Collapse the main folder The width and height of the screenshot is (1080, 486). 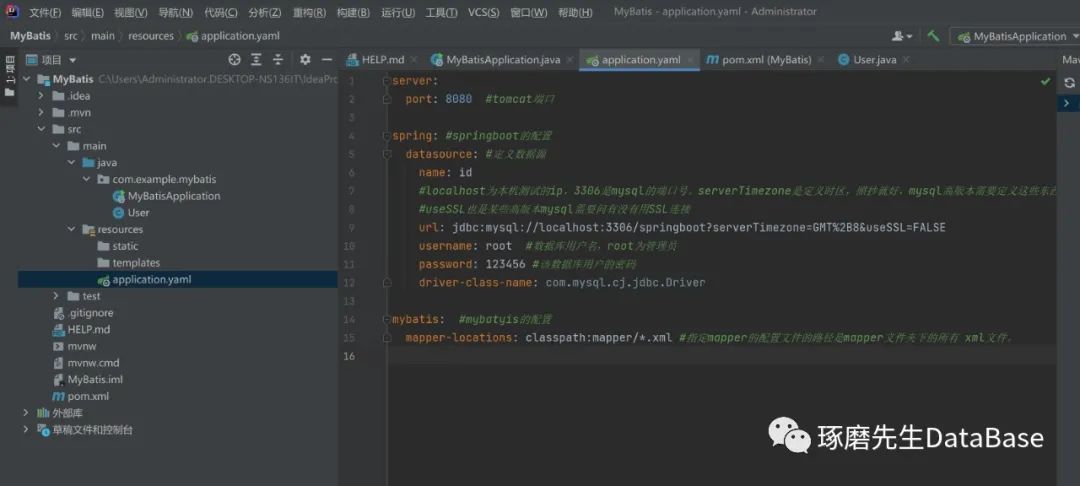[x=56, y=146]
